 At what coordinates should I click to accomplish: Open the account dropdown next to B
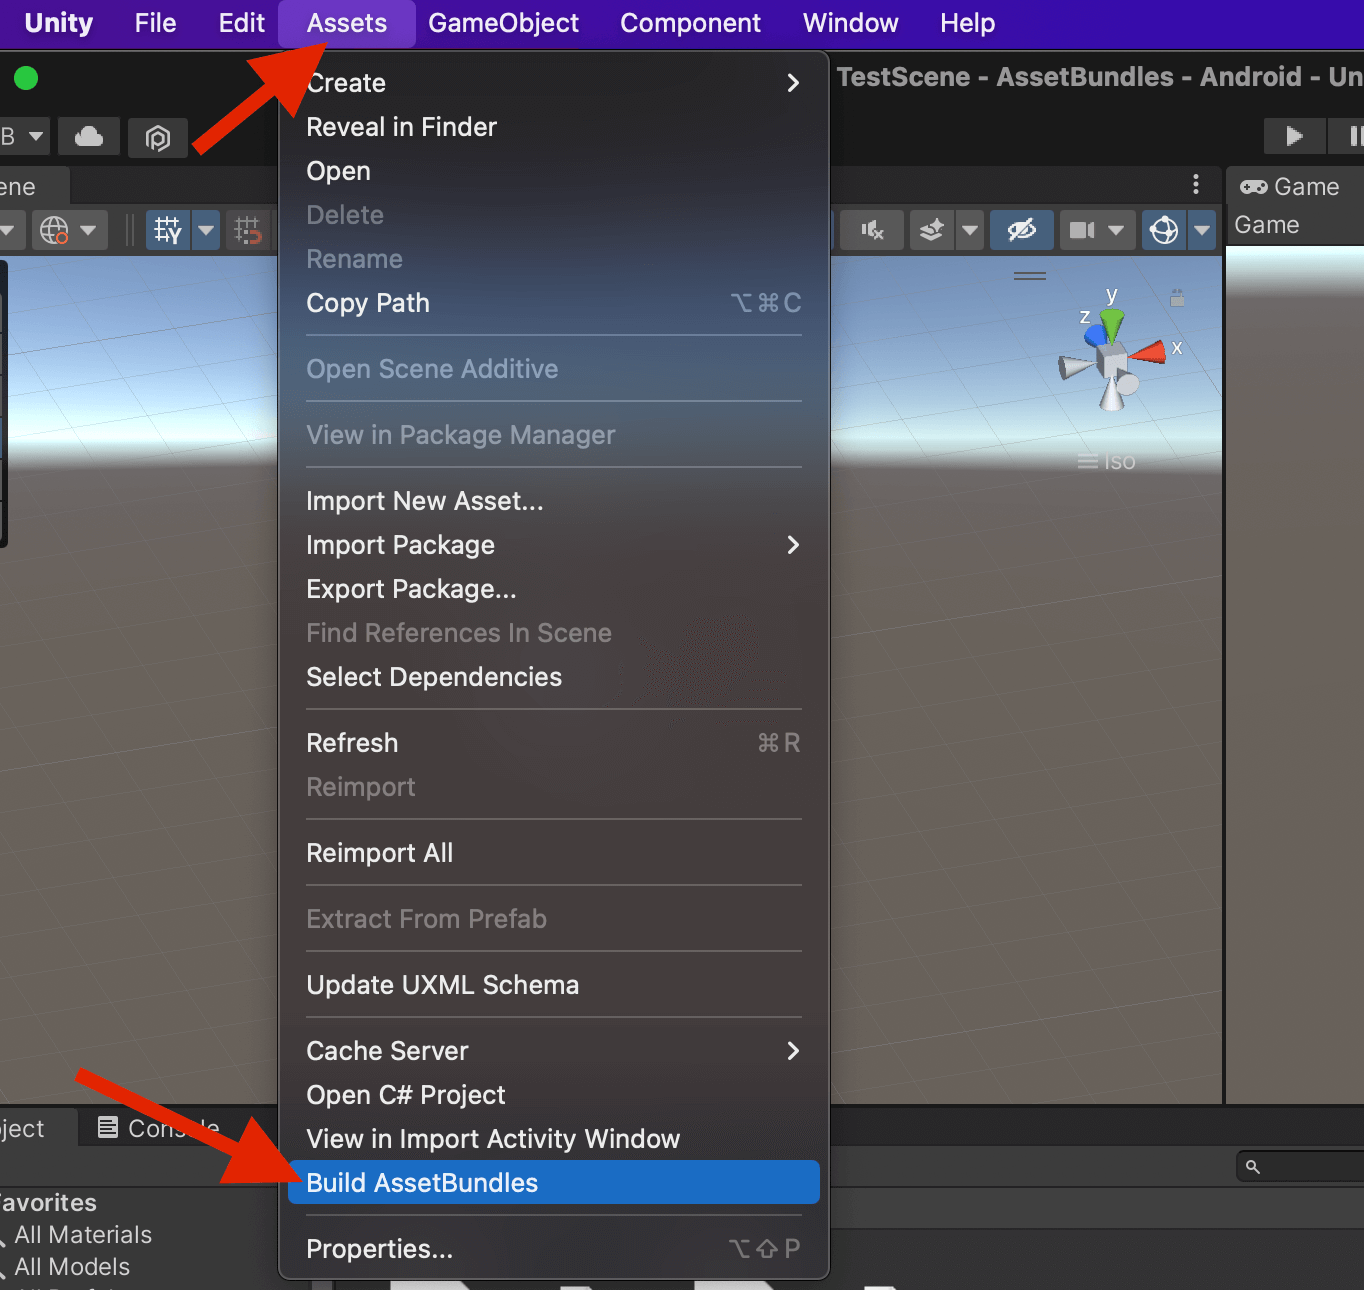pyautogui.click(x=35, y=137)
